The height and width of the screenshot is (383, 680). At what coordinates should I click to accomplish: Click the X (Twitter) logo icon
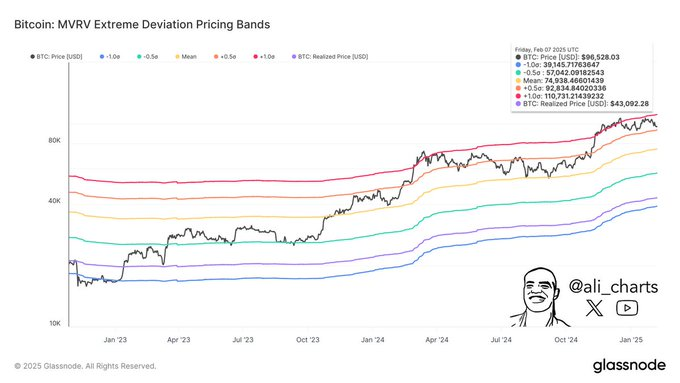pyautogui.click(x=594, y=308)
